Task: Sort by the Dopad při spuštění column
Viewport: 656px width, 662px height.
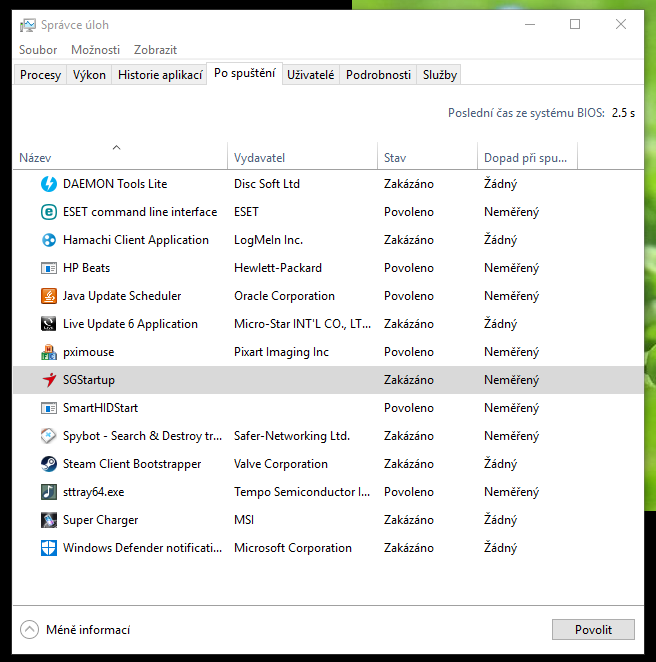Action: pos(527,157)
